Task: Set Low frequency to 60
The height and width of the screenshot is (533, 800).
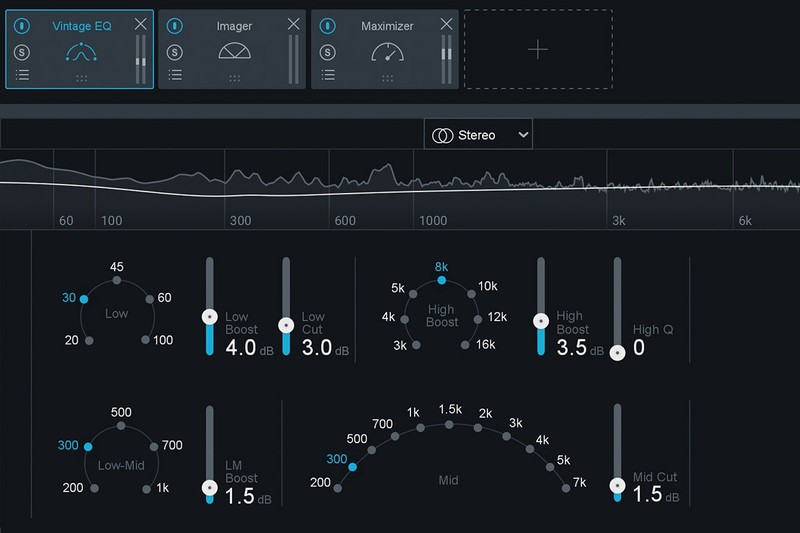Action: click(x=149, y=299)
